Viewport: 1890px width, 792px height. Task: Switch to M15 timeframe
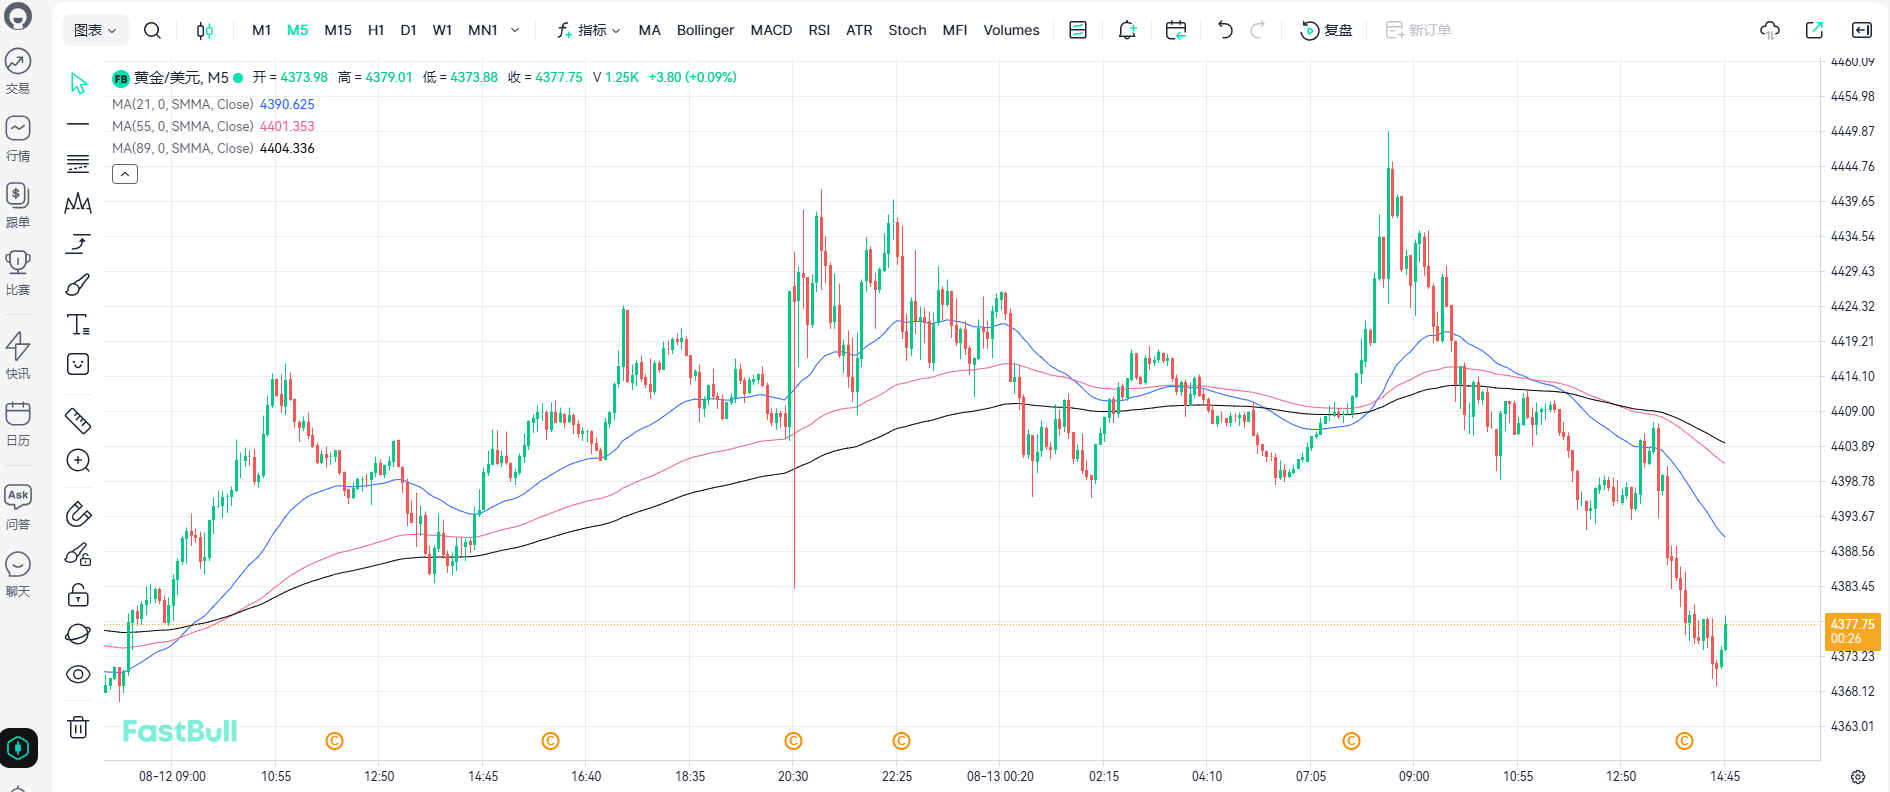point(338,30)
